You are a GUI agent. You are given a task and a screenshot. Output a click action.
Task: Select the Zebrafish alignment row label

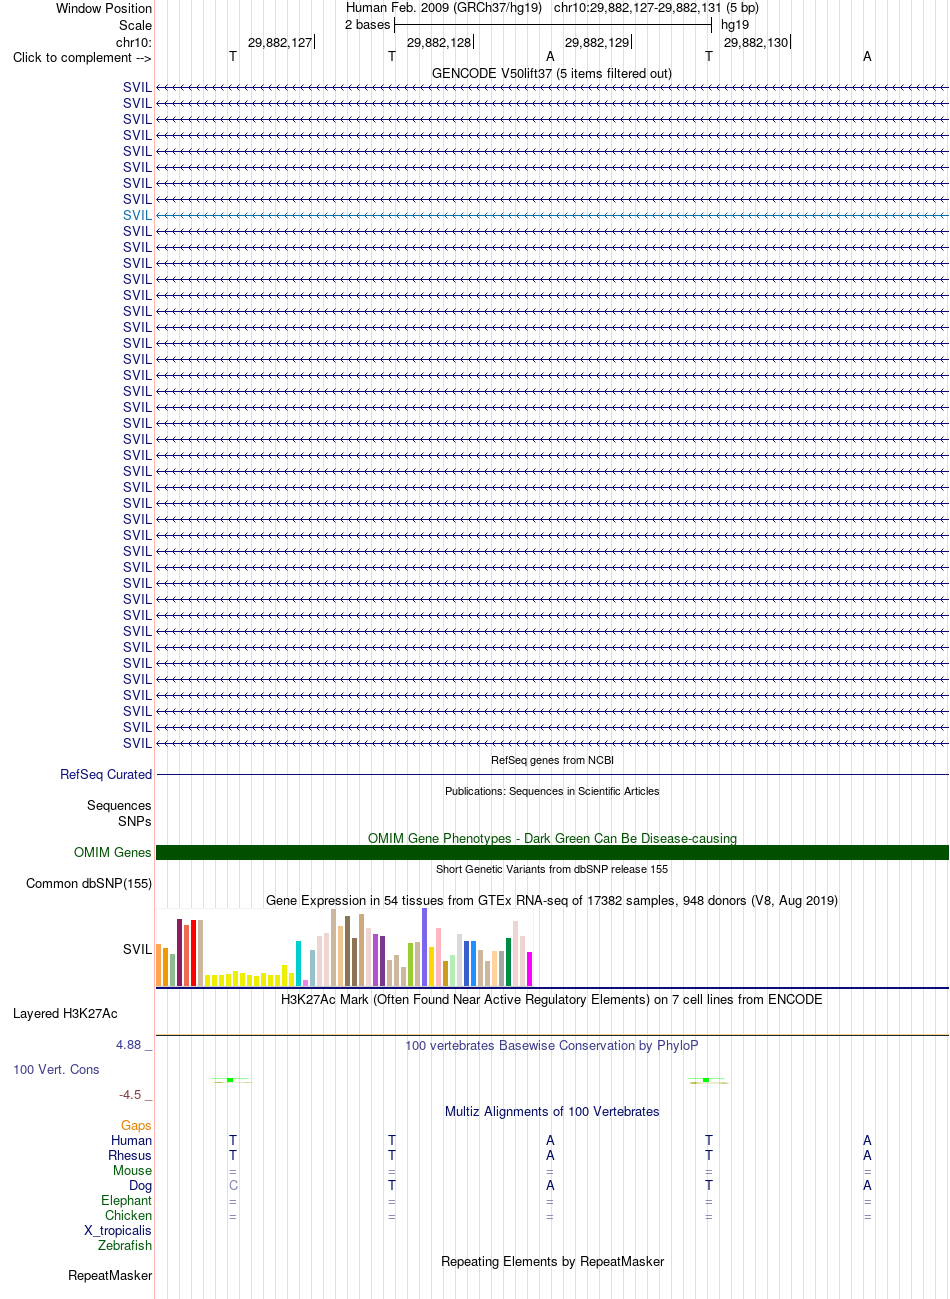tap(125, 1245)
